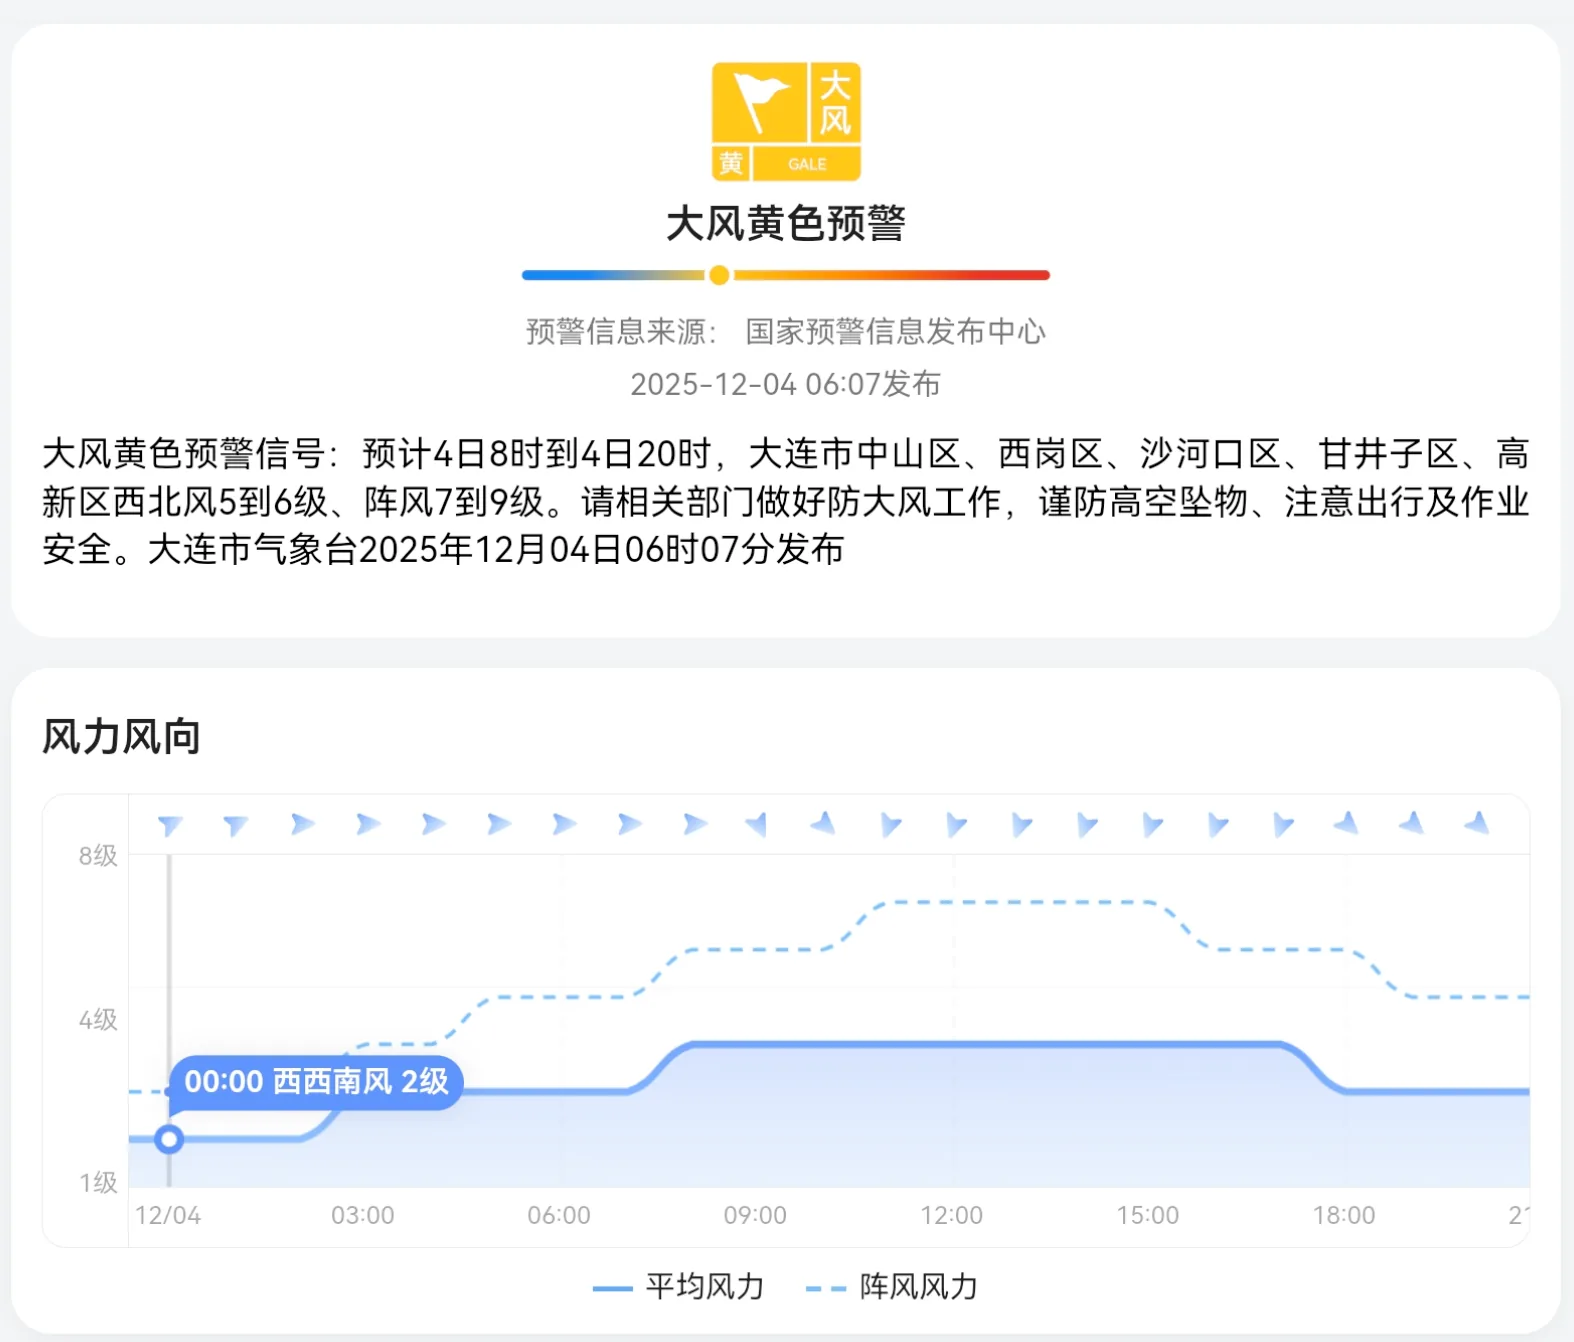Click the 2025-12-04 06:07发布 timestamp
The width and height of the screenshot is (1574, 1342).
786,384
